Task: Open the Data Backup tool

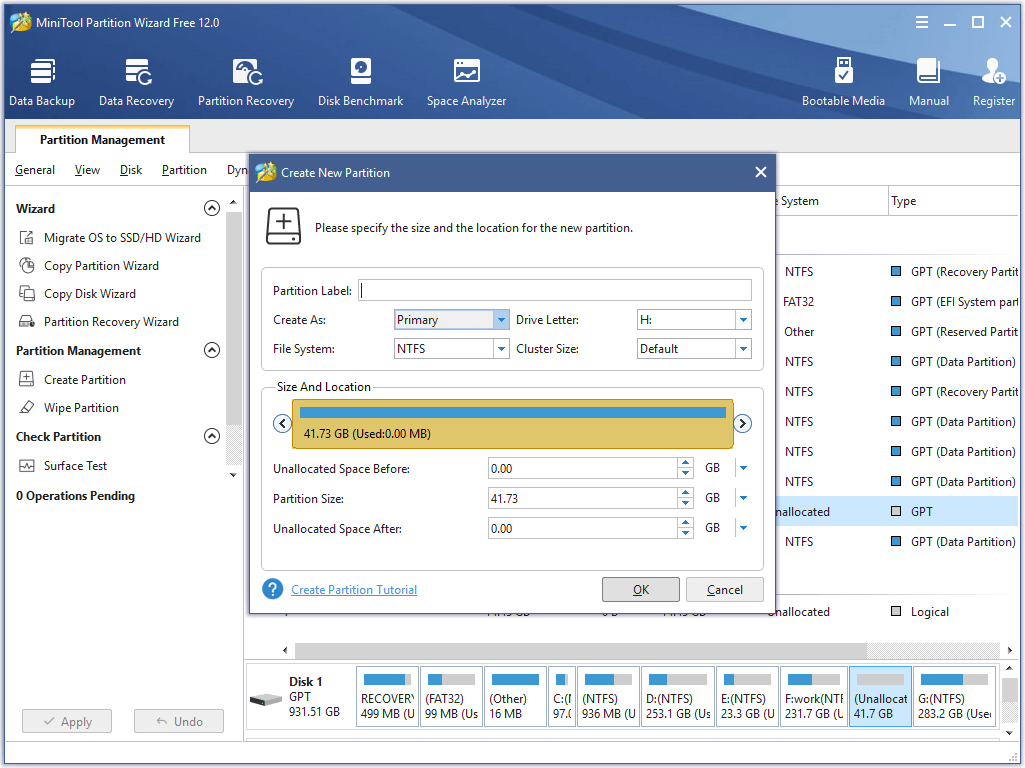Action: tap(42, 82)
